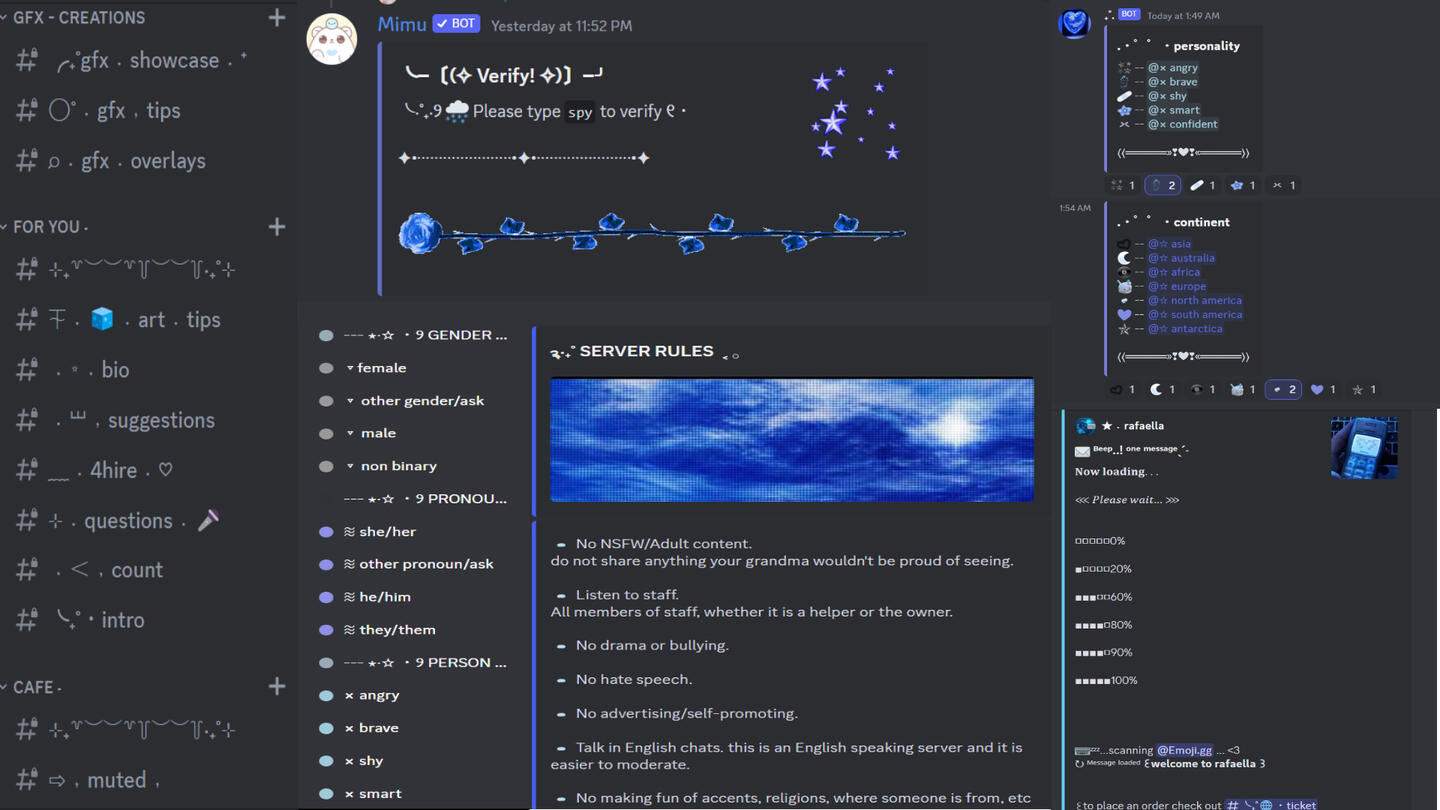Click the plus icon beside GFX - CREATIONS

point(277,17)
